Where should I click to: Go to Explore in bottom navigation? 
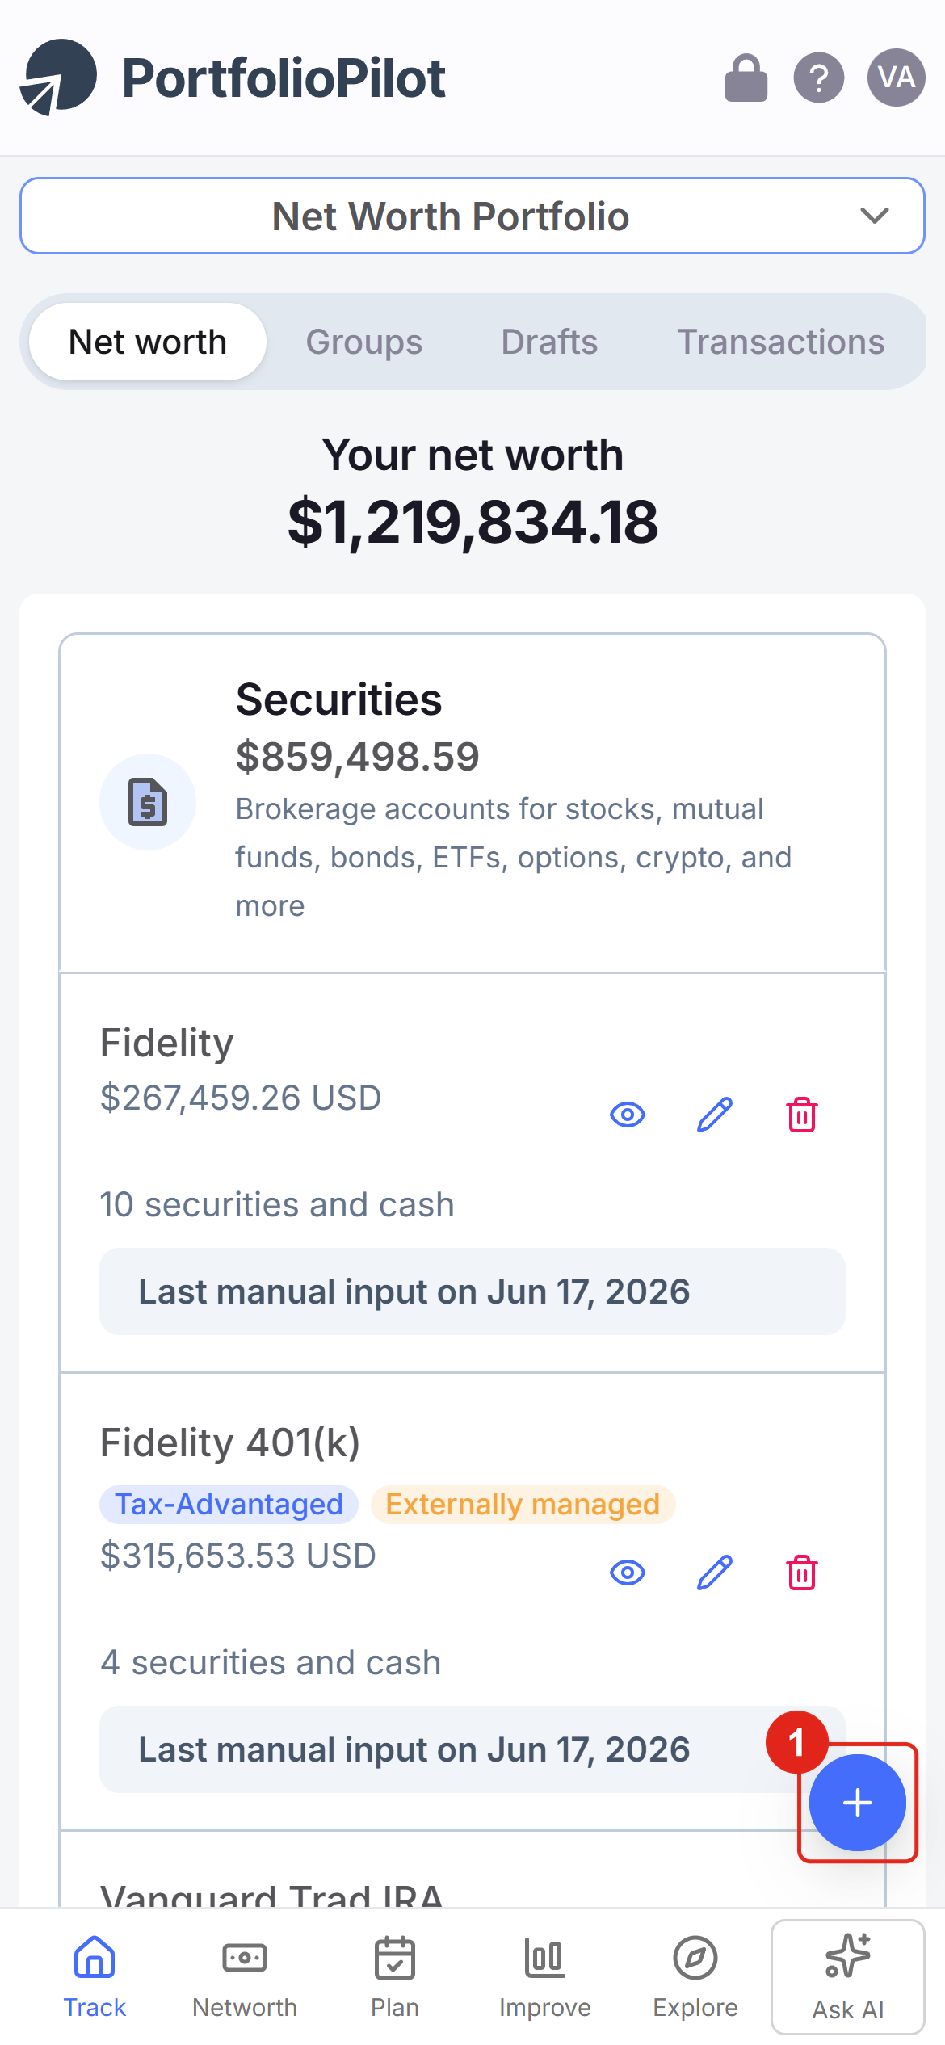pyautogui.click(x=695, y=1977)
